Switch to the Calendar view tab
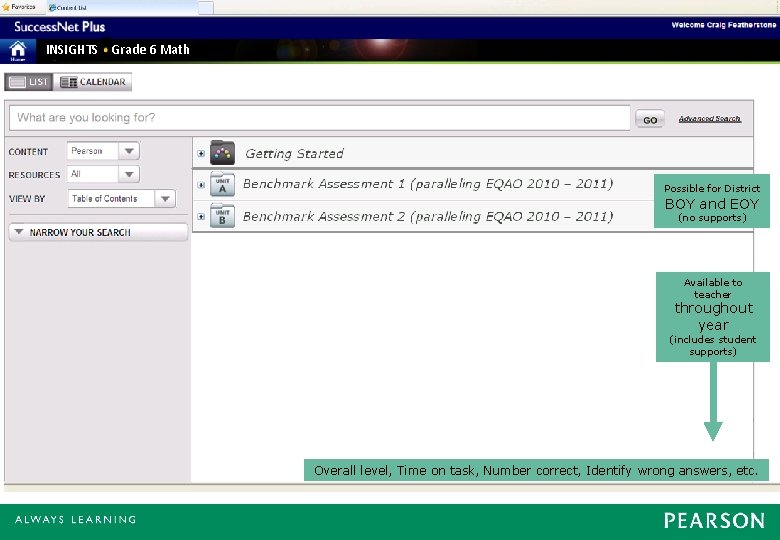This screenshot has height=540, width=780. point(93,82)
